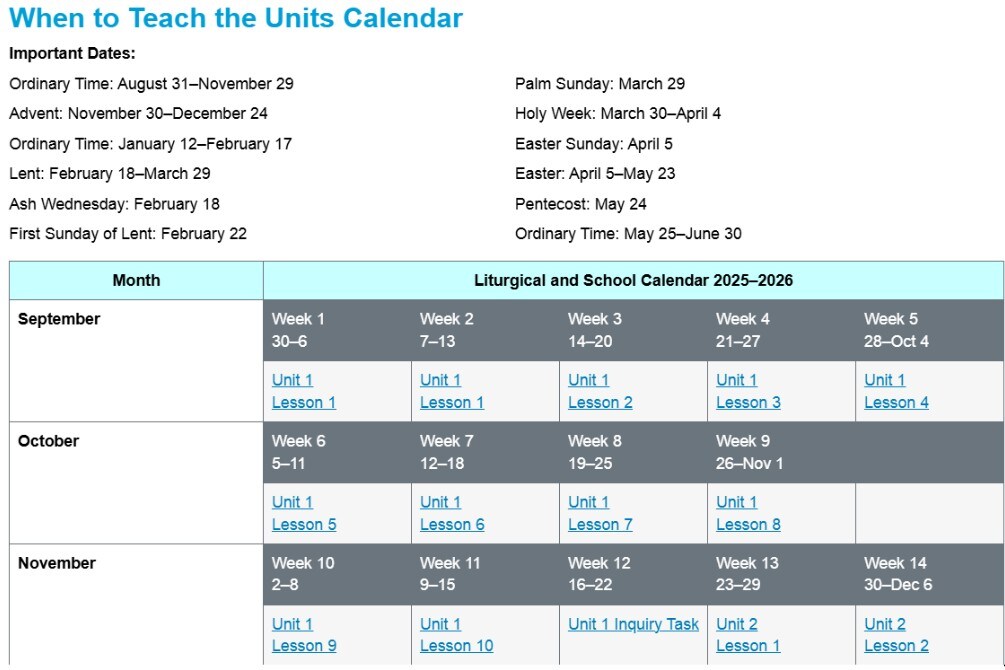1005x670 pixels.
Task: Open Lesson 7 link in Week 8
Action: pyautogui.click(x=600, y=524)
